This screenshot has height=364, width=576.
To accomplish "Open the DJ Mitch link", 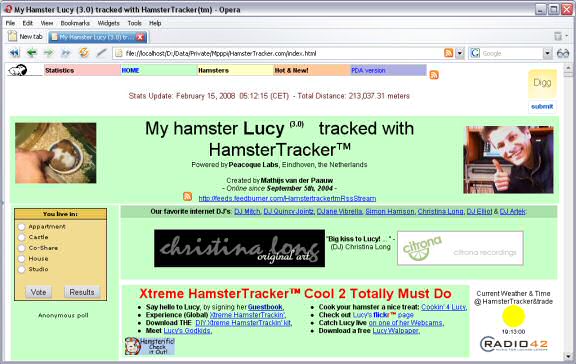I will tap(247, 212).
